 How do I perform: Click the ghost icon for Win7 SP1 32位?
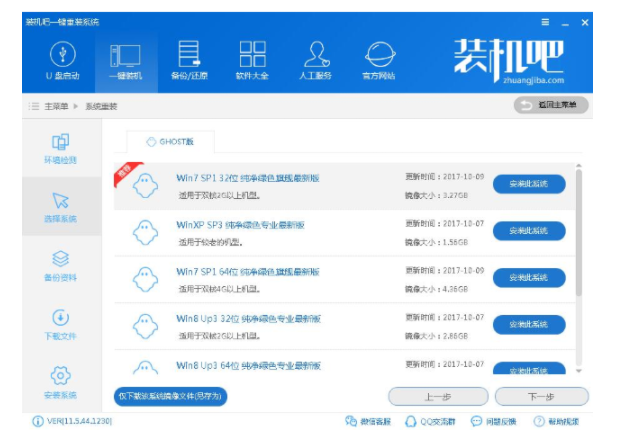point(145,186)
